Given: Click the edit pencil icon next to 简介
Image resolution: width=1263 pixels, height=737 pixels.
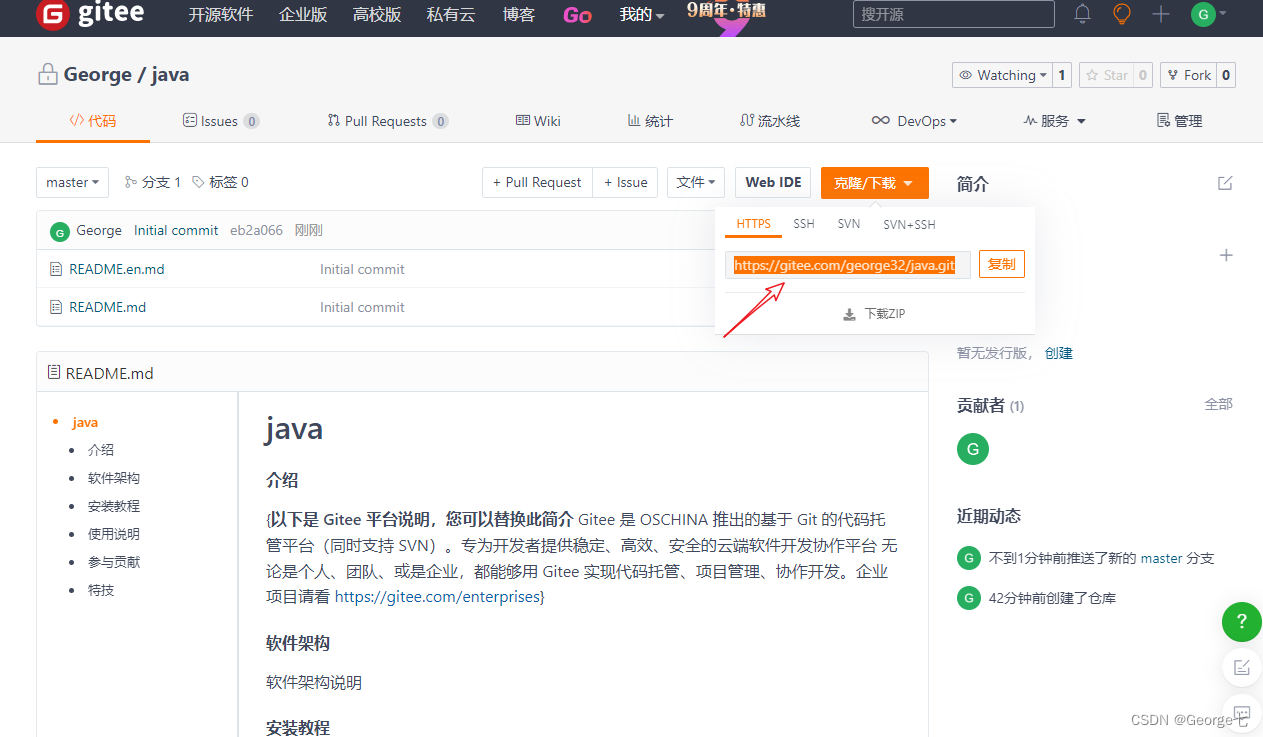Looking at the screenshot, I should pos(1225,183).
